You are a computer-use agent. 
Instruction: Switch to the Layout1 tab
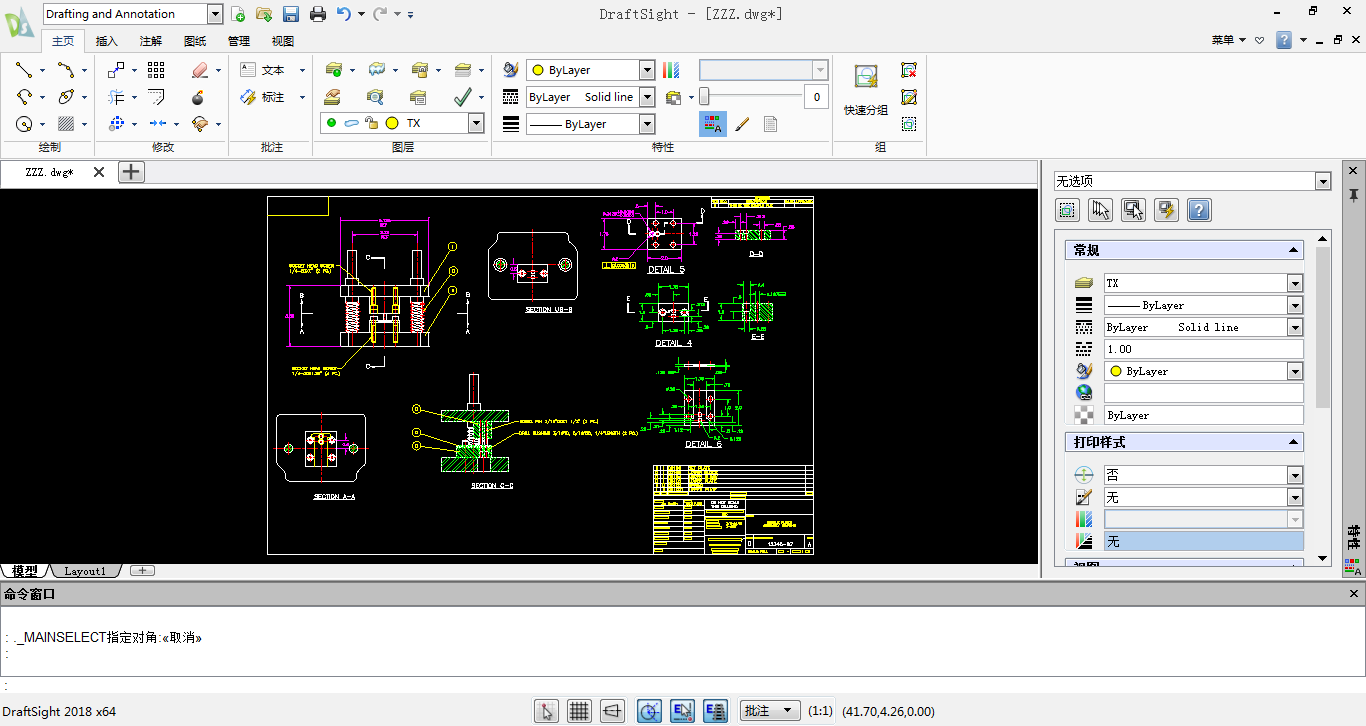click(86, 571)
